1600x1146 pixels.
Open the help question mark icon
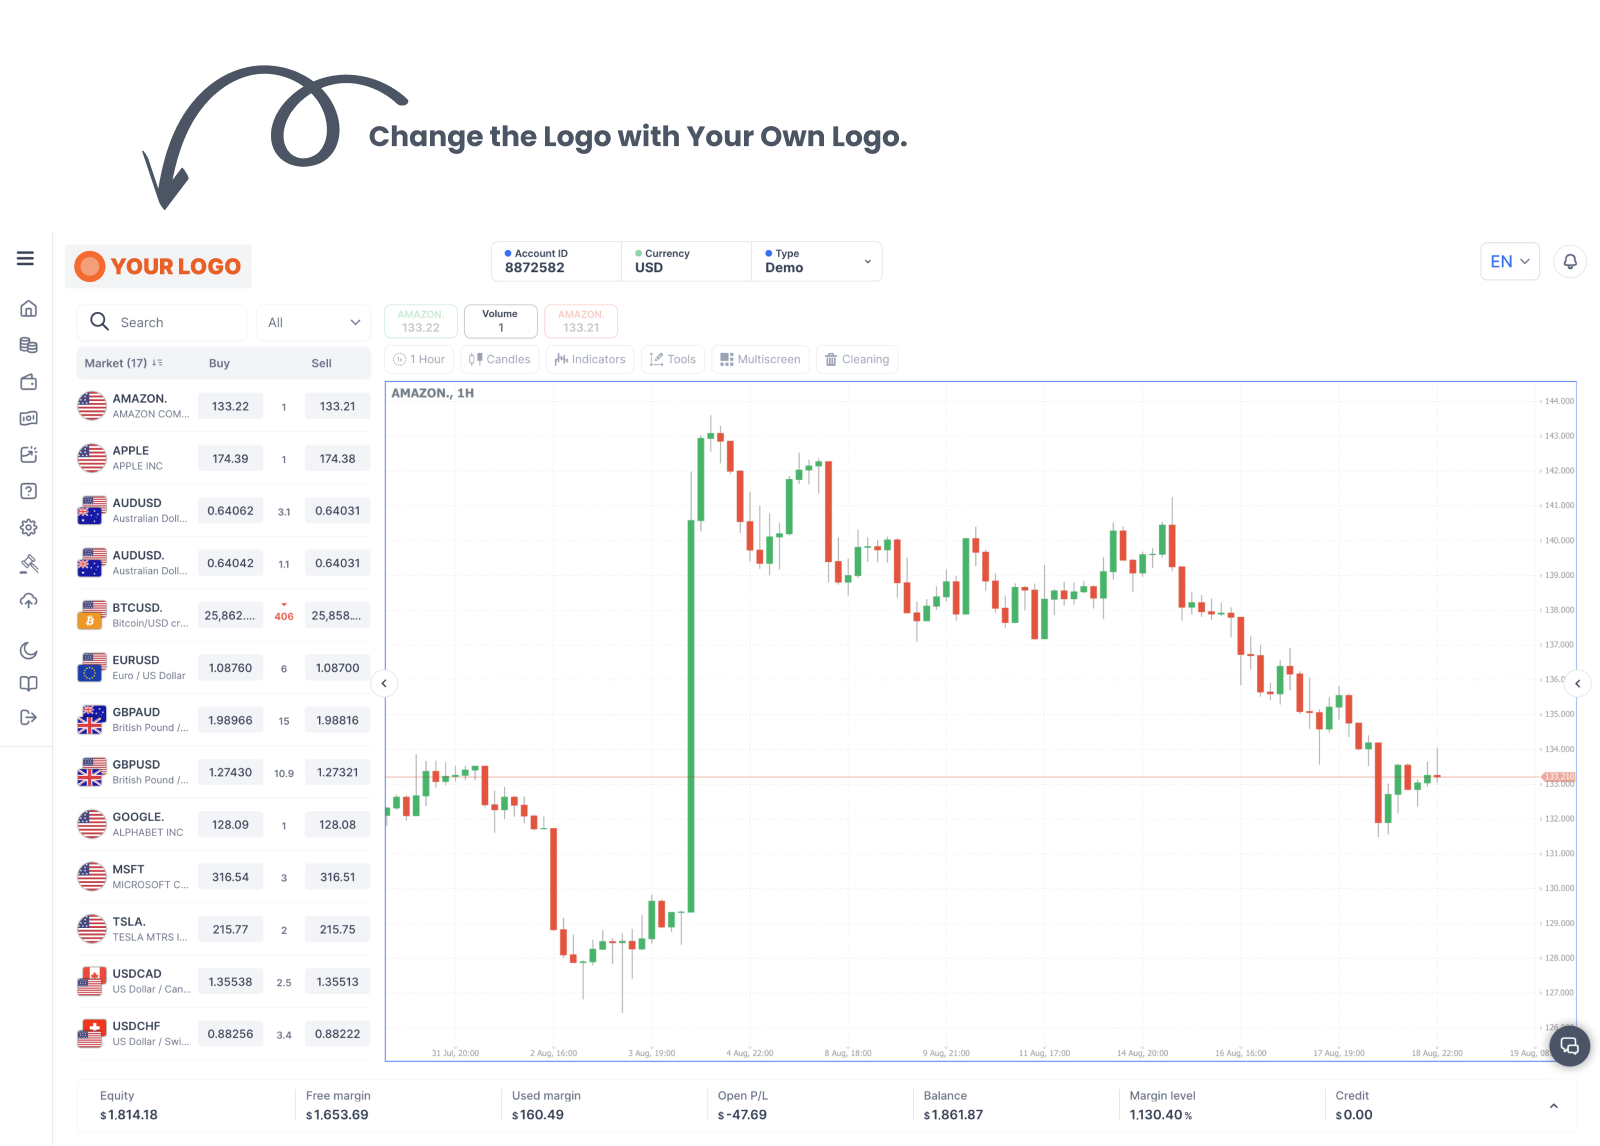click(29, 491)
